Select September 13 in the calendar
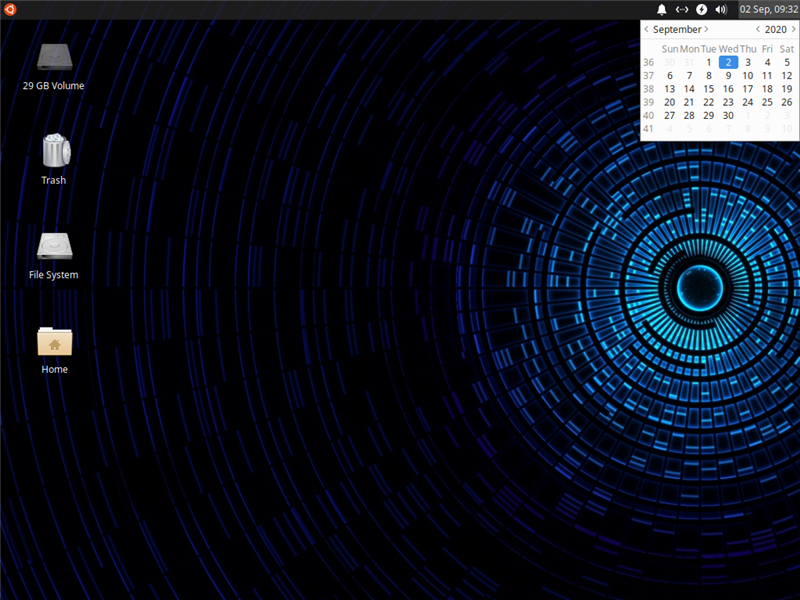 pos(669,89)
